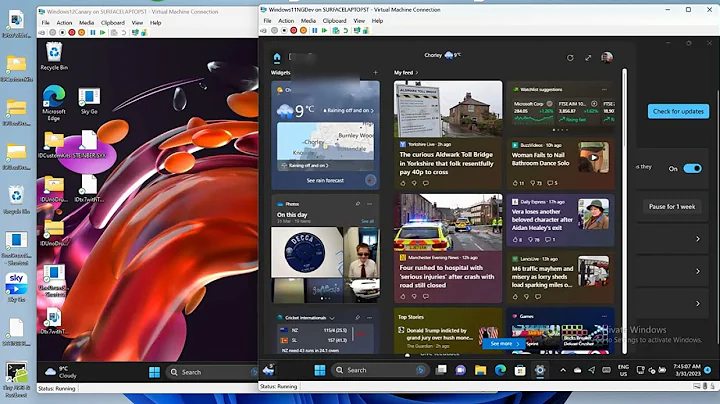Screen dimensions: 720x404
Task: Click widgets home icon in widgets board
Action: coord(277,57)
